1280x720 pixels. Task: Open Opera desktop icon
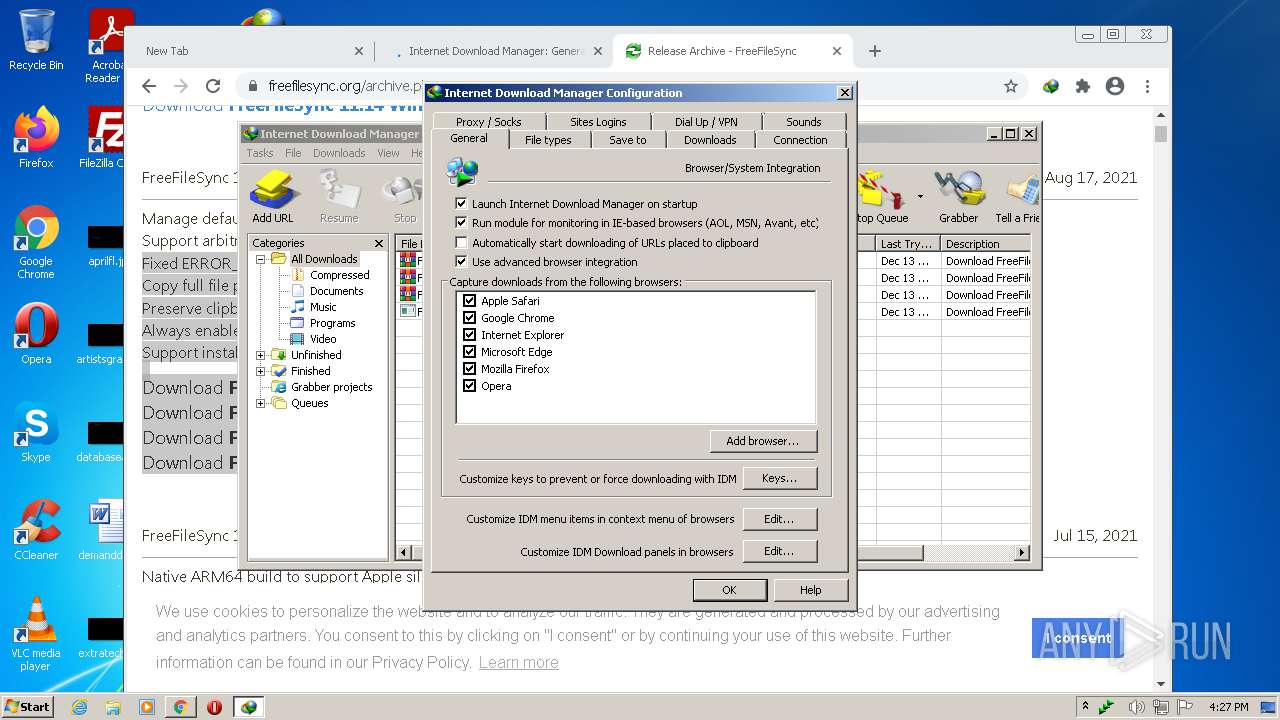36,334
